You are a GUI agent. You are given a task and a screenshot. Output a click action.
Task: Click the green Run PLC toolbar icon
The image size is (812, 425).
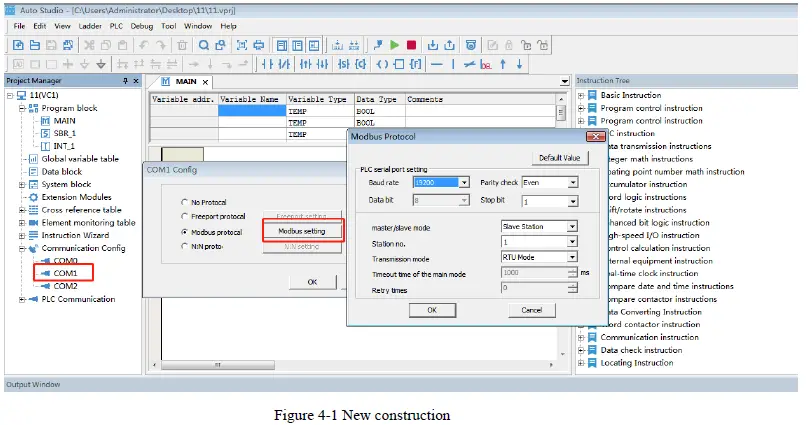tap(395, 45)
